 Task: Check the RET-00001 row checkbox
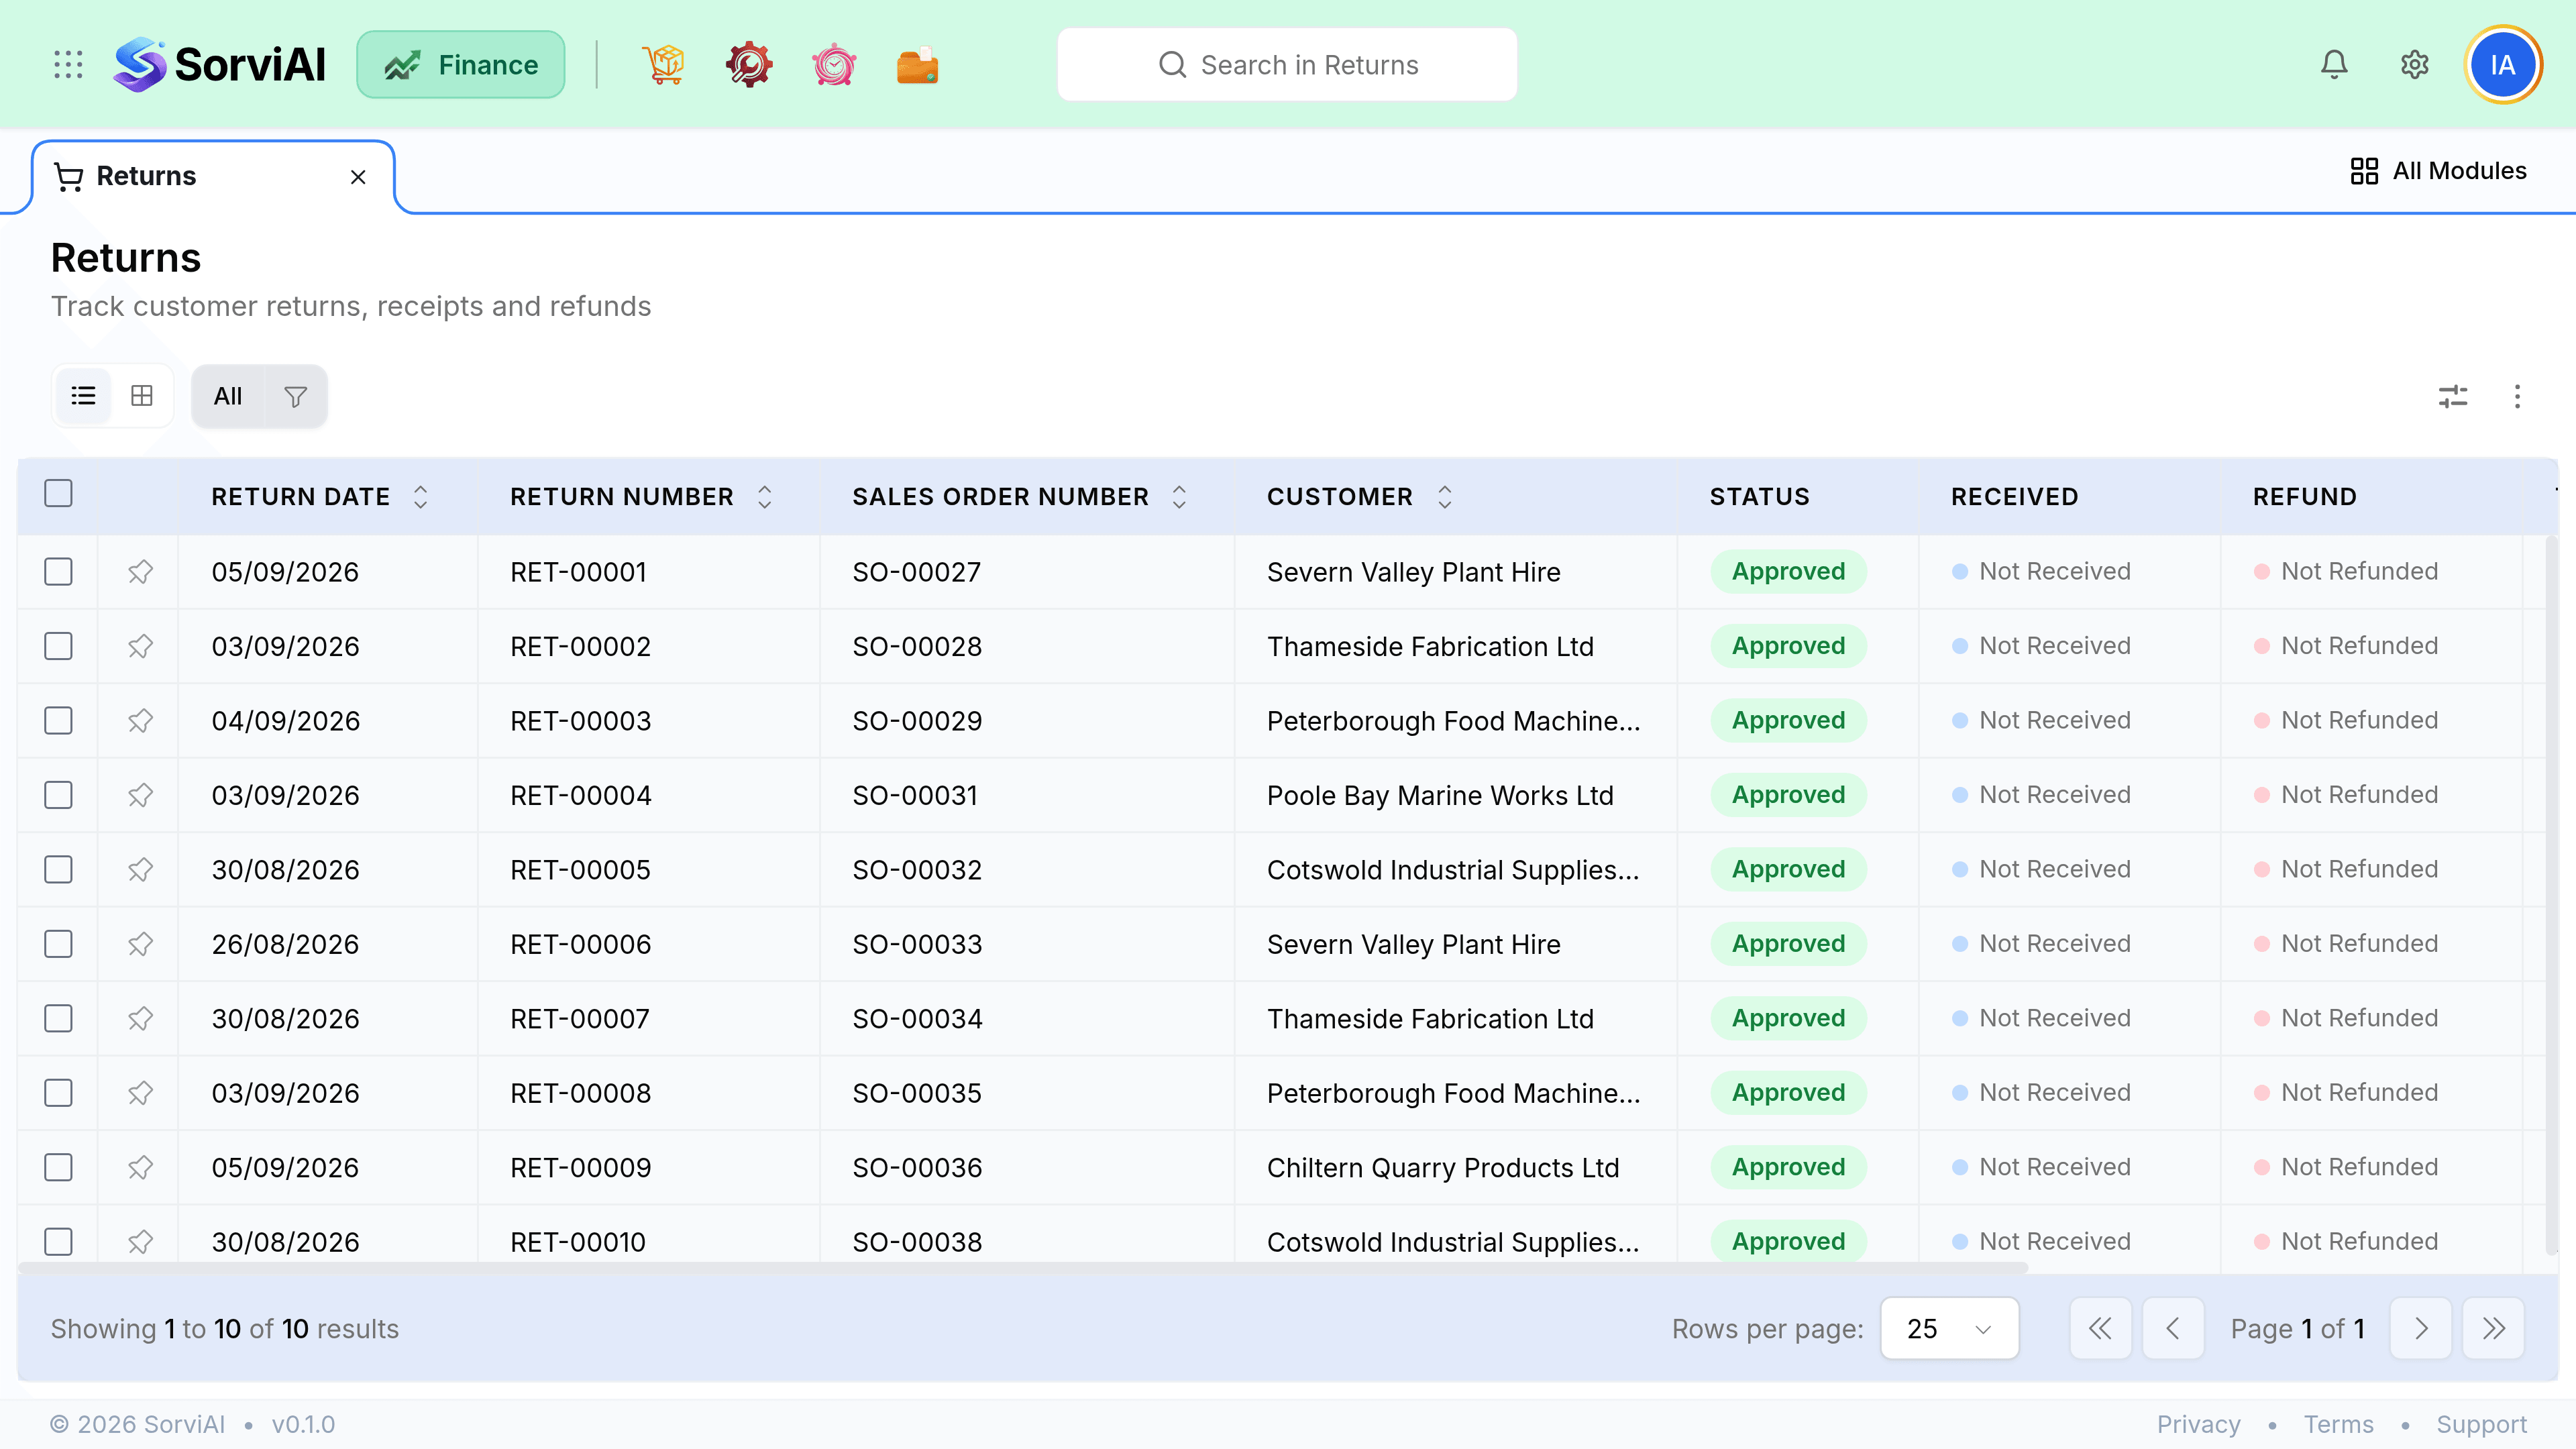pos(59,572)
